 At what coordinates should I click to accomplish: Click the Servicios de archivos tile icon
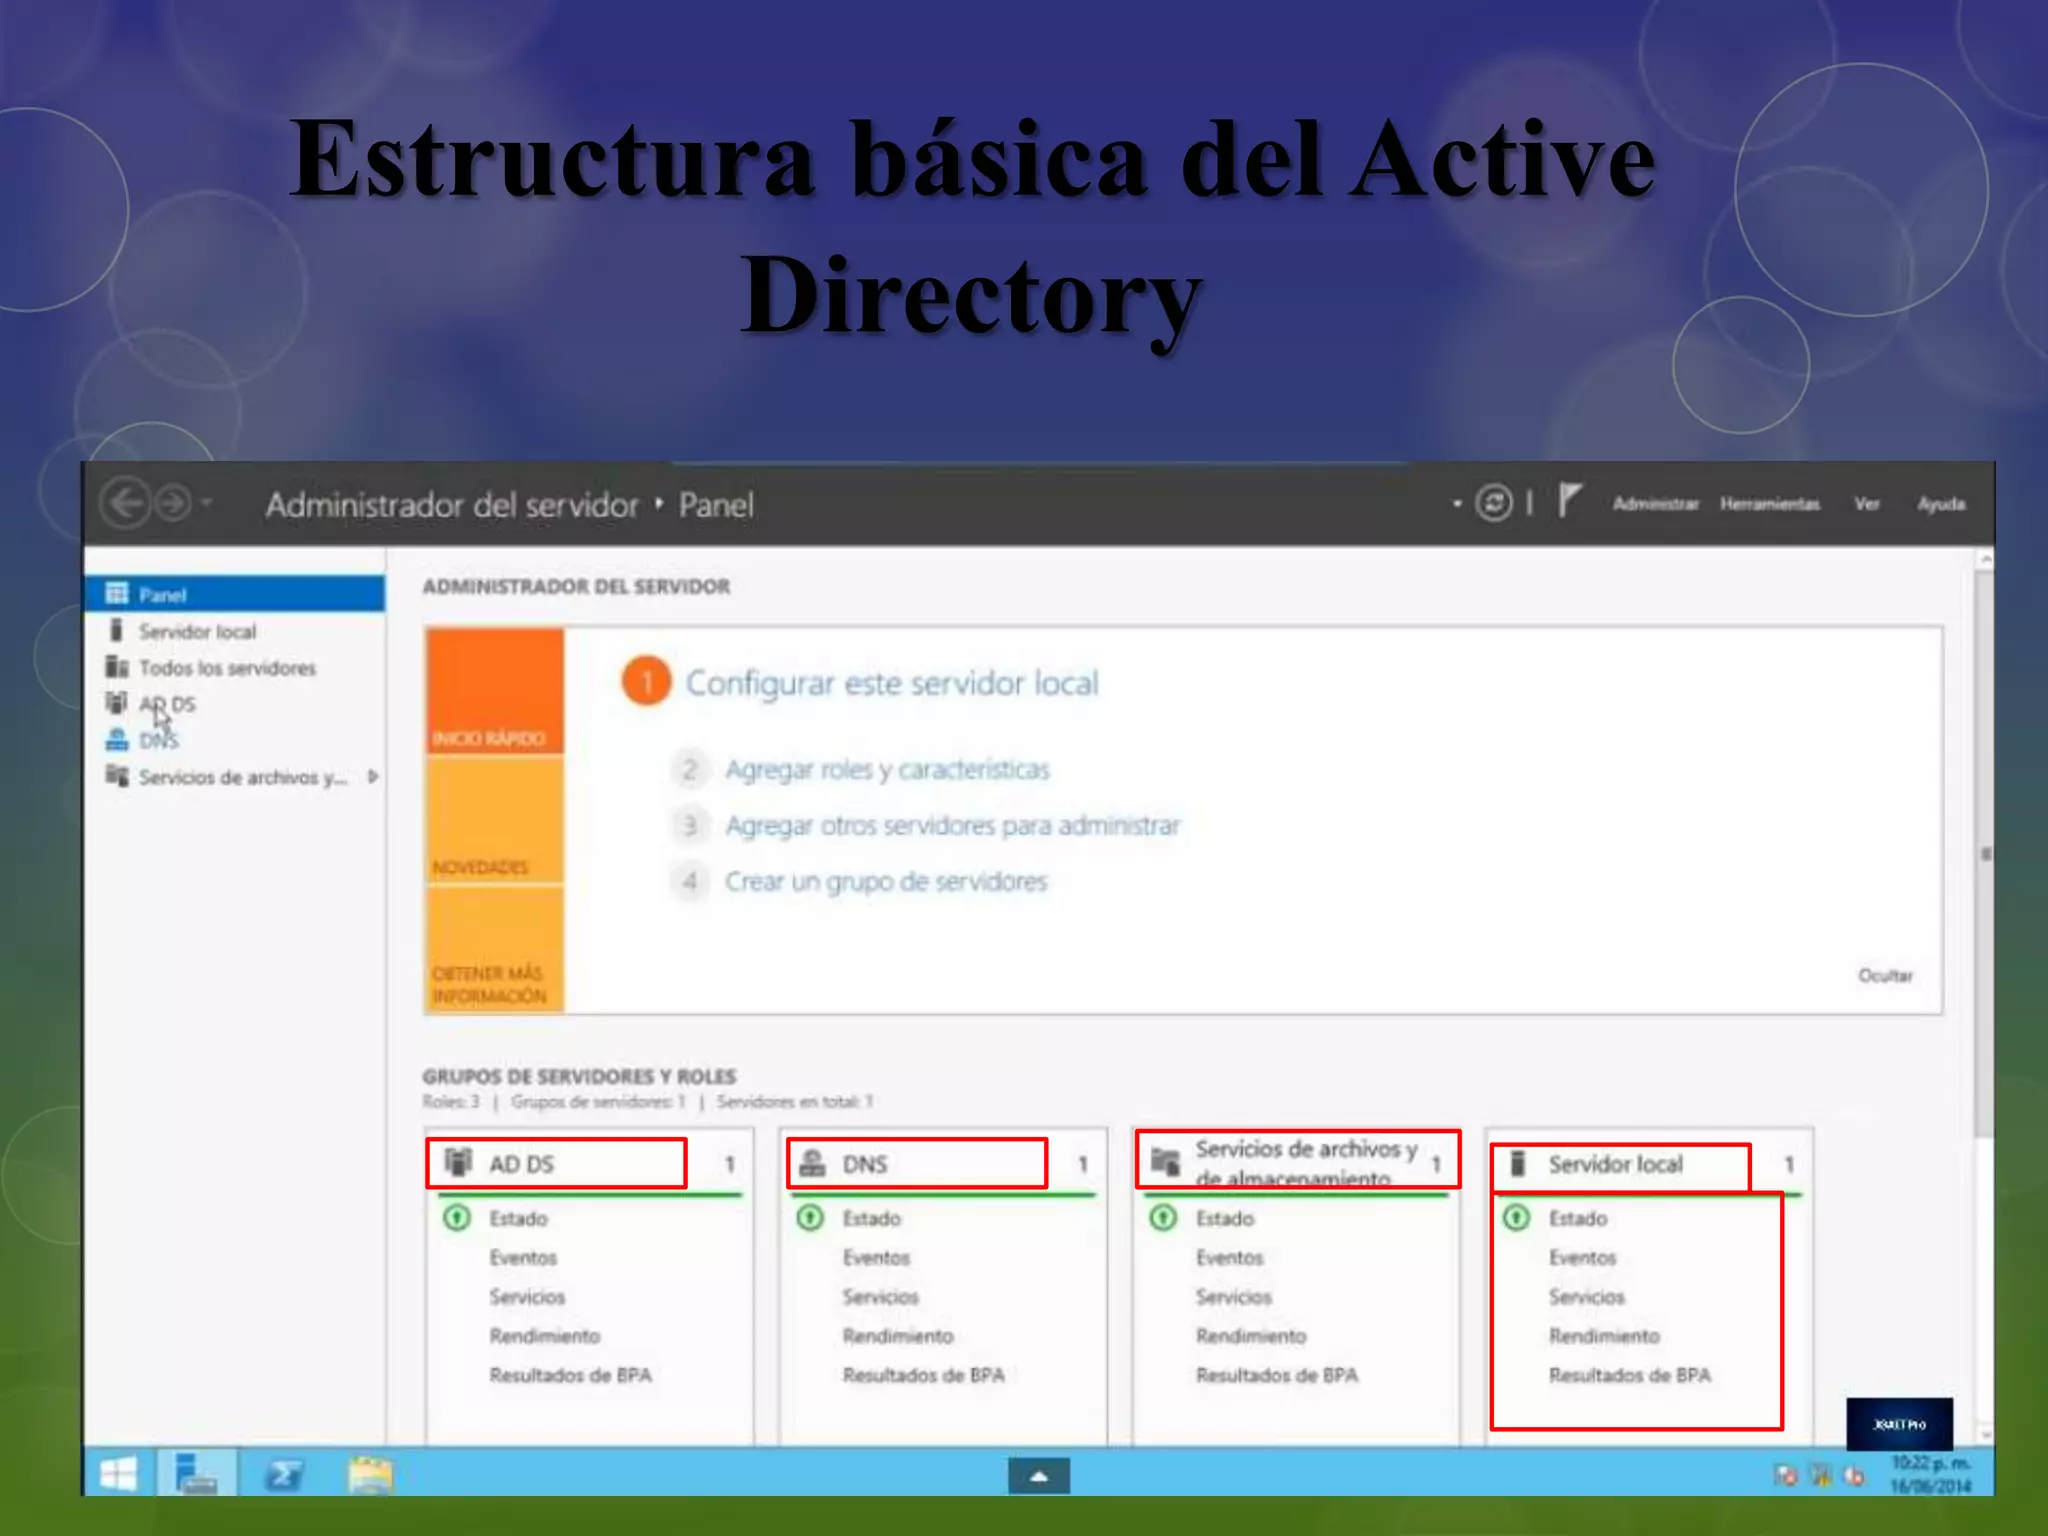[1165, 1161]
